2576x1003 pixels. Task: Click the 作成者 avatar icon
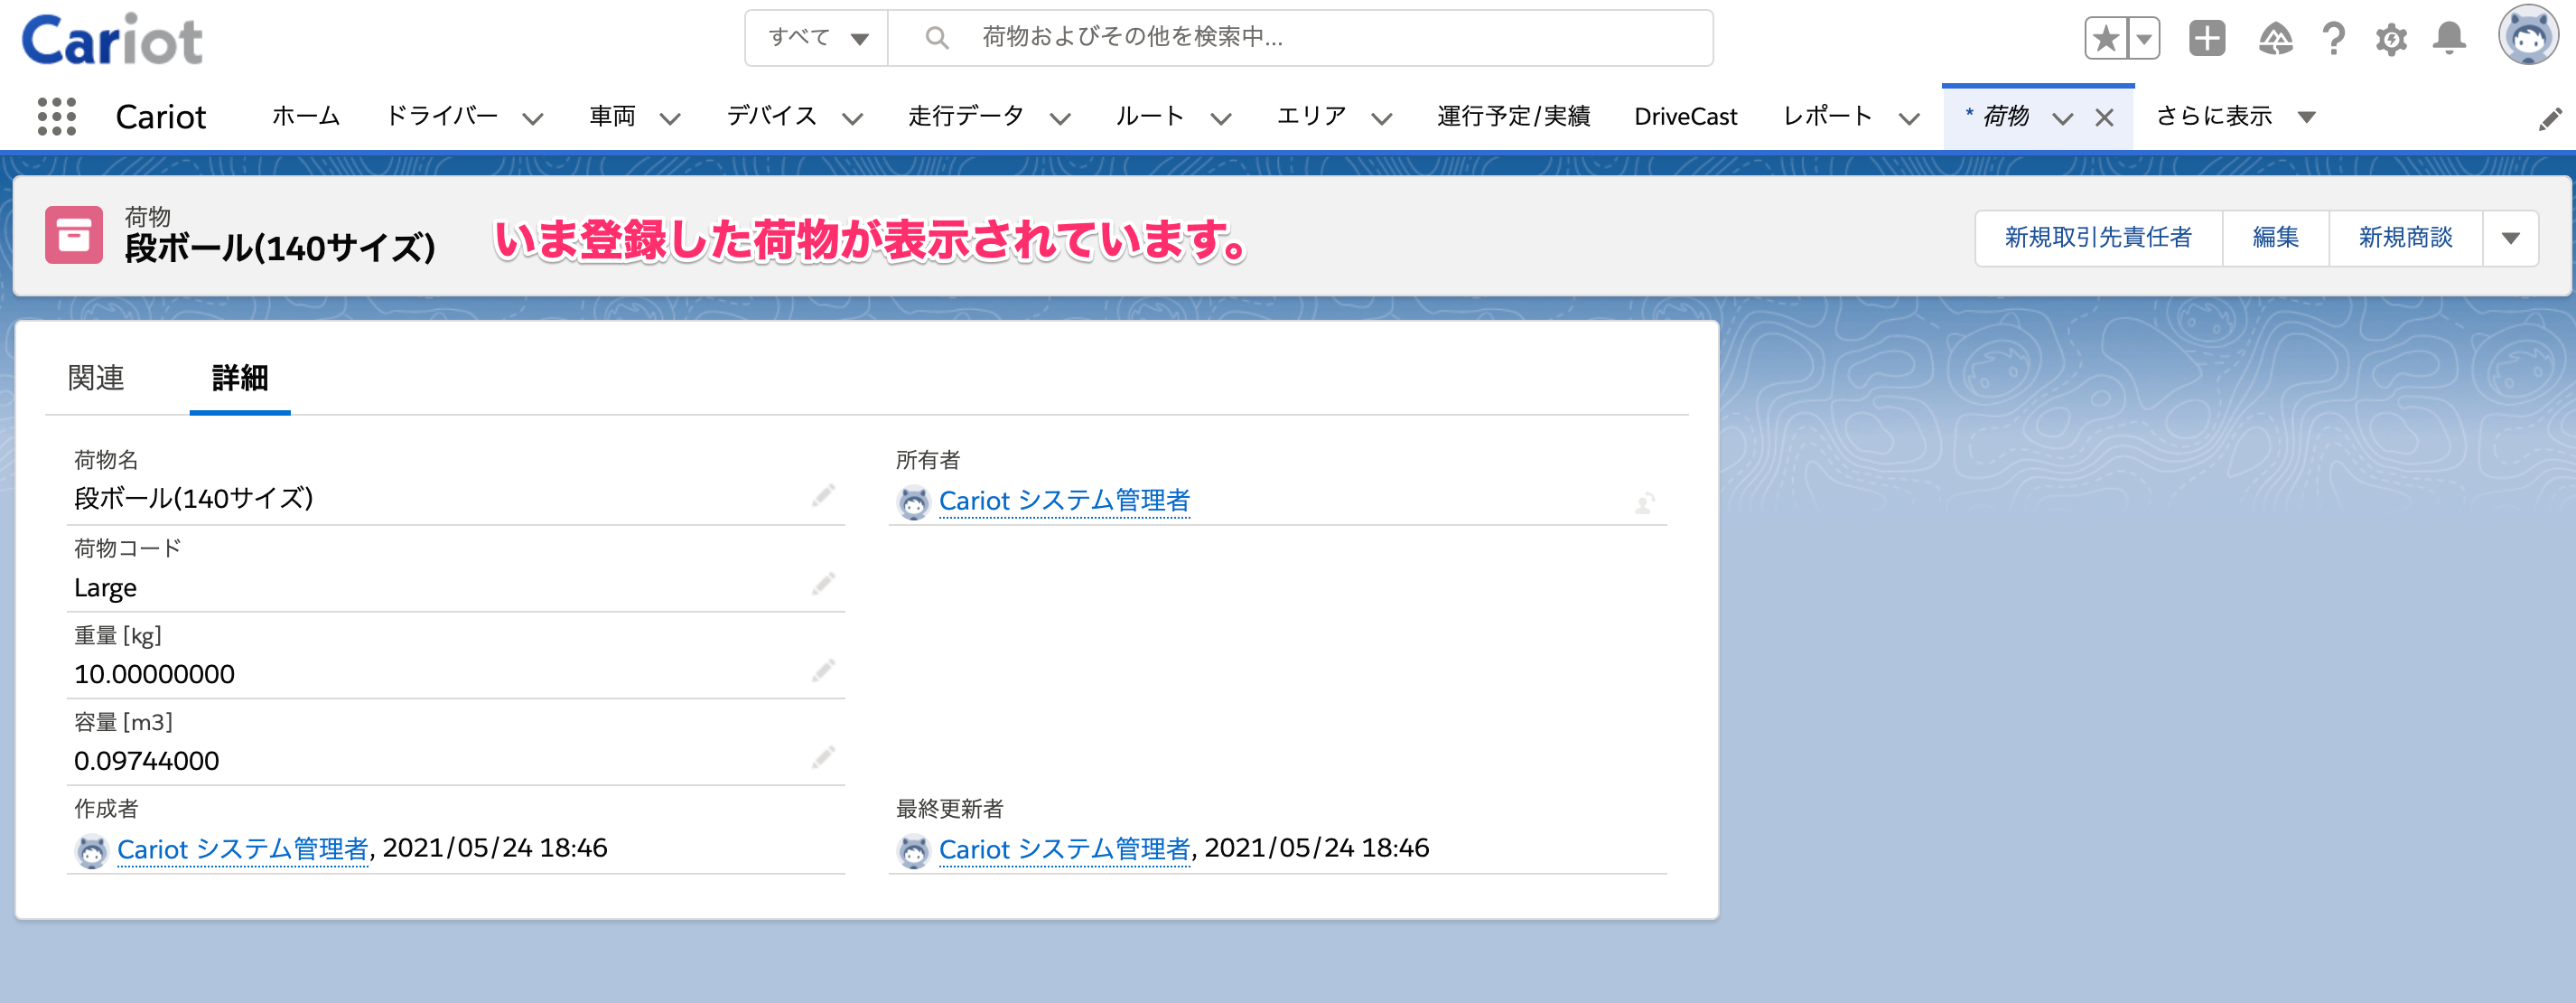[x=92, y=851]
